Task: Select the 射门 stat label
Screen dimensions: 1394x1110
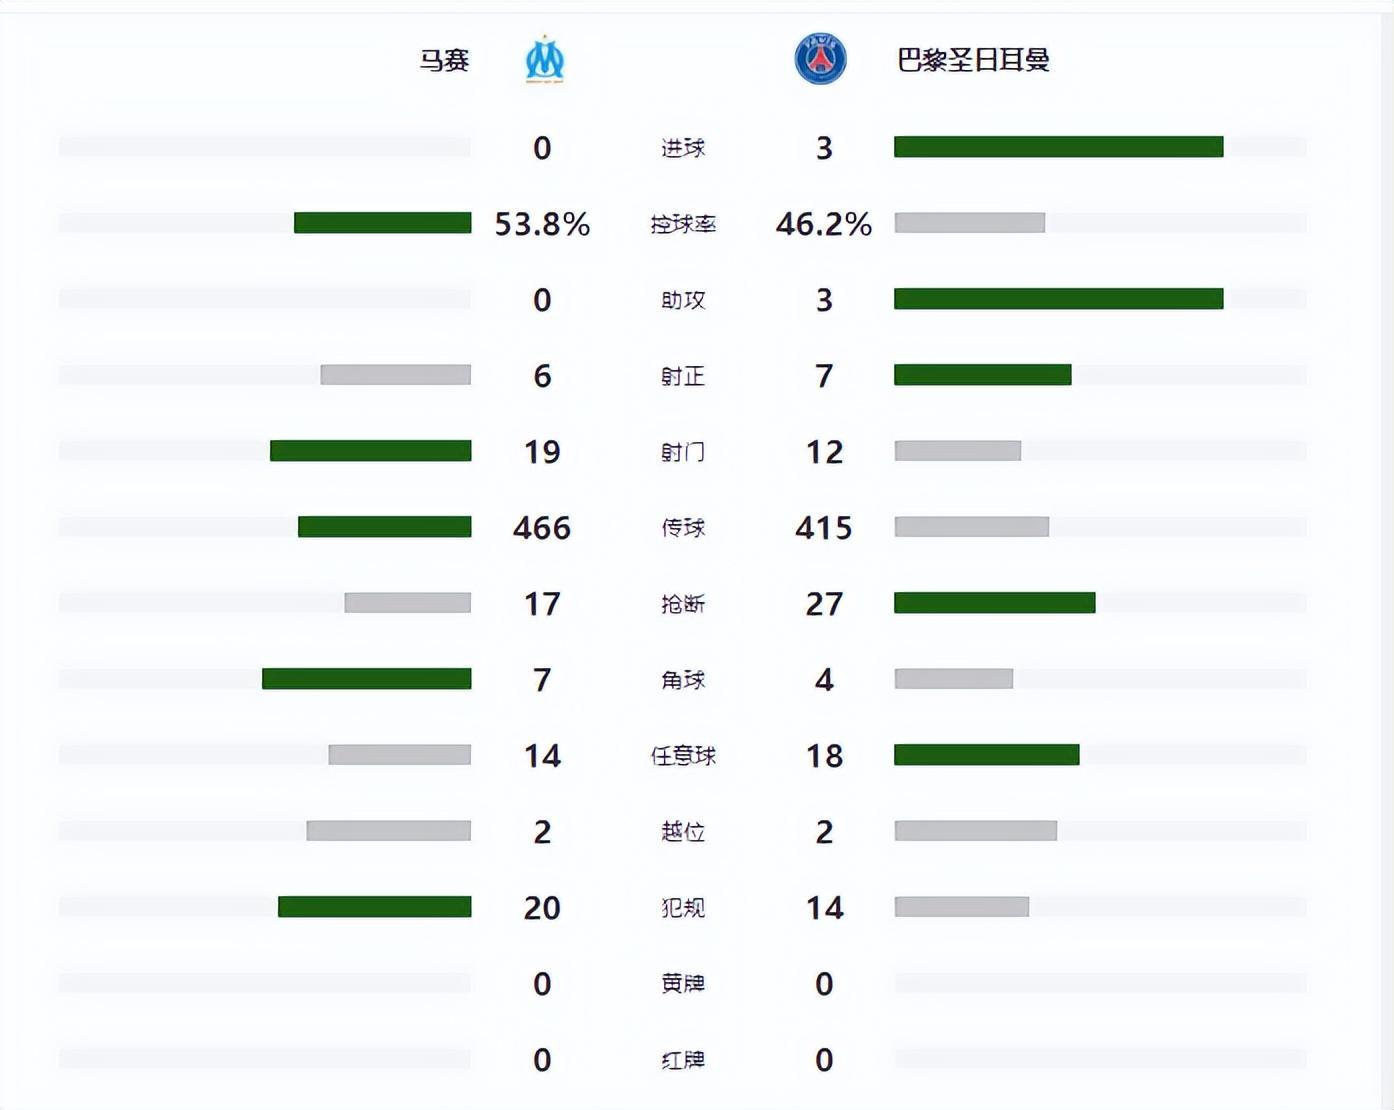Action: tap(683, 452)
